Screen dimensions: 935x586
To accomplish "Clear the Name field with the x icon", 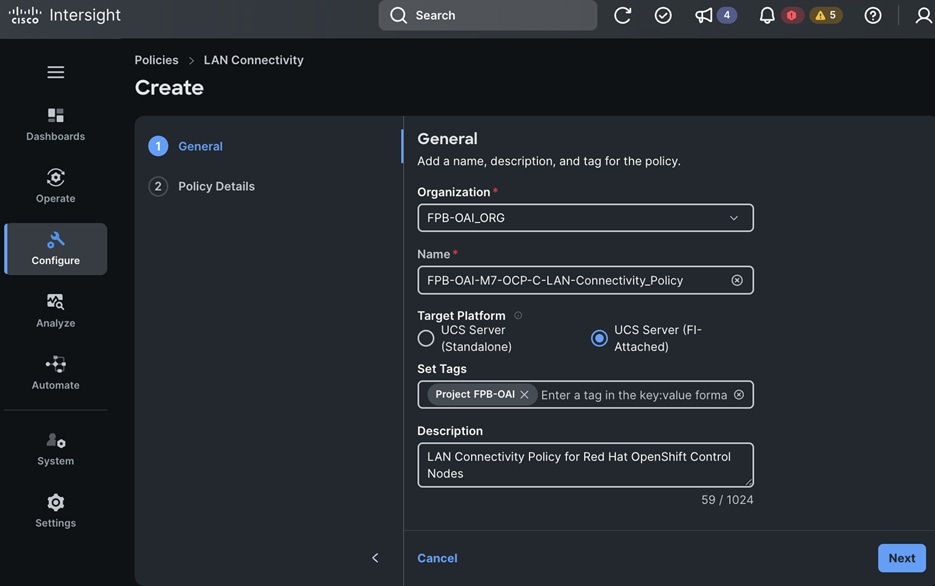I will (x=737, y=280).
